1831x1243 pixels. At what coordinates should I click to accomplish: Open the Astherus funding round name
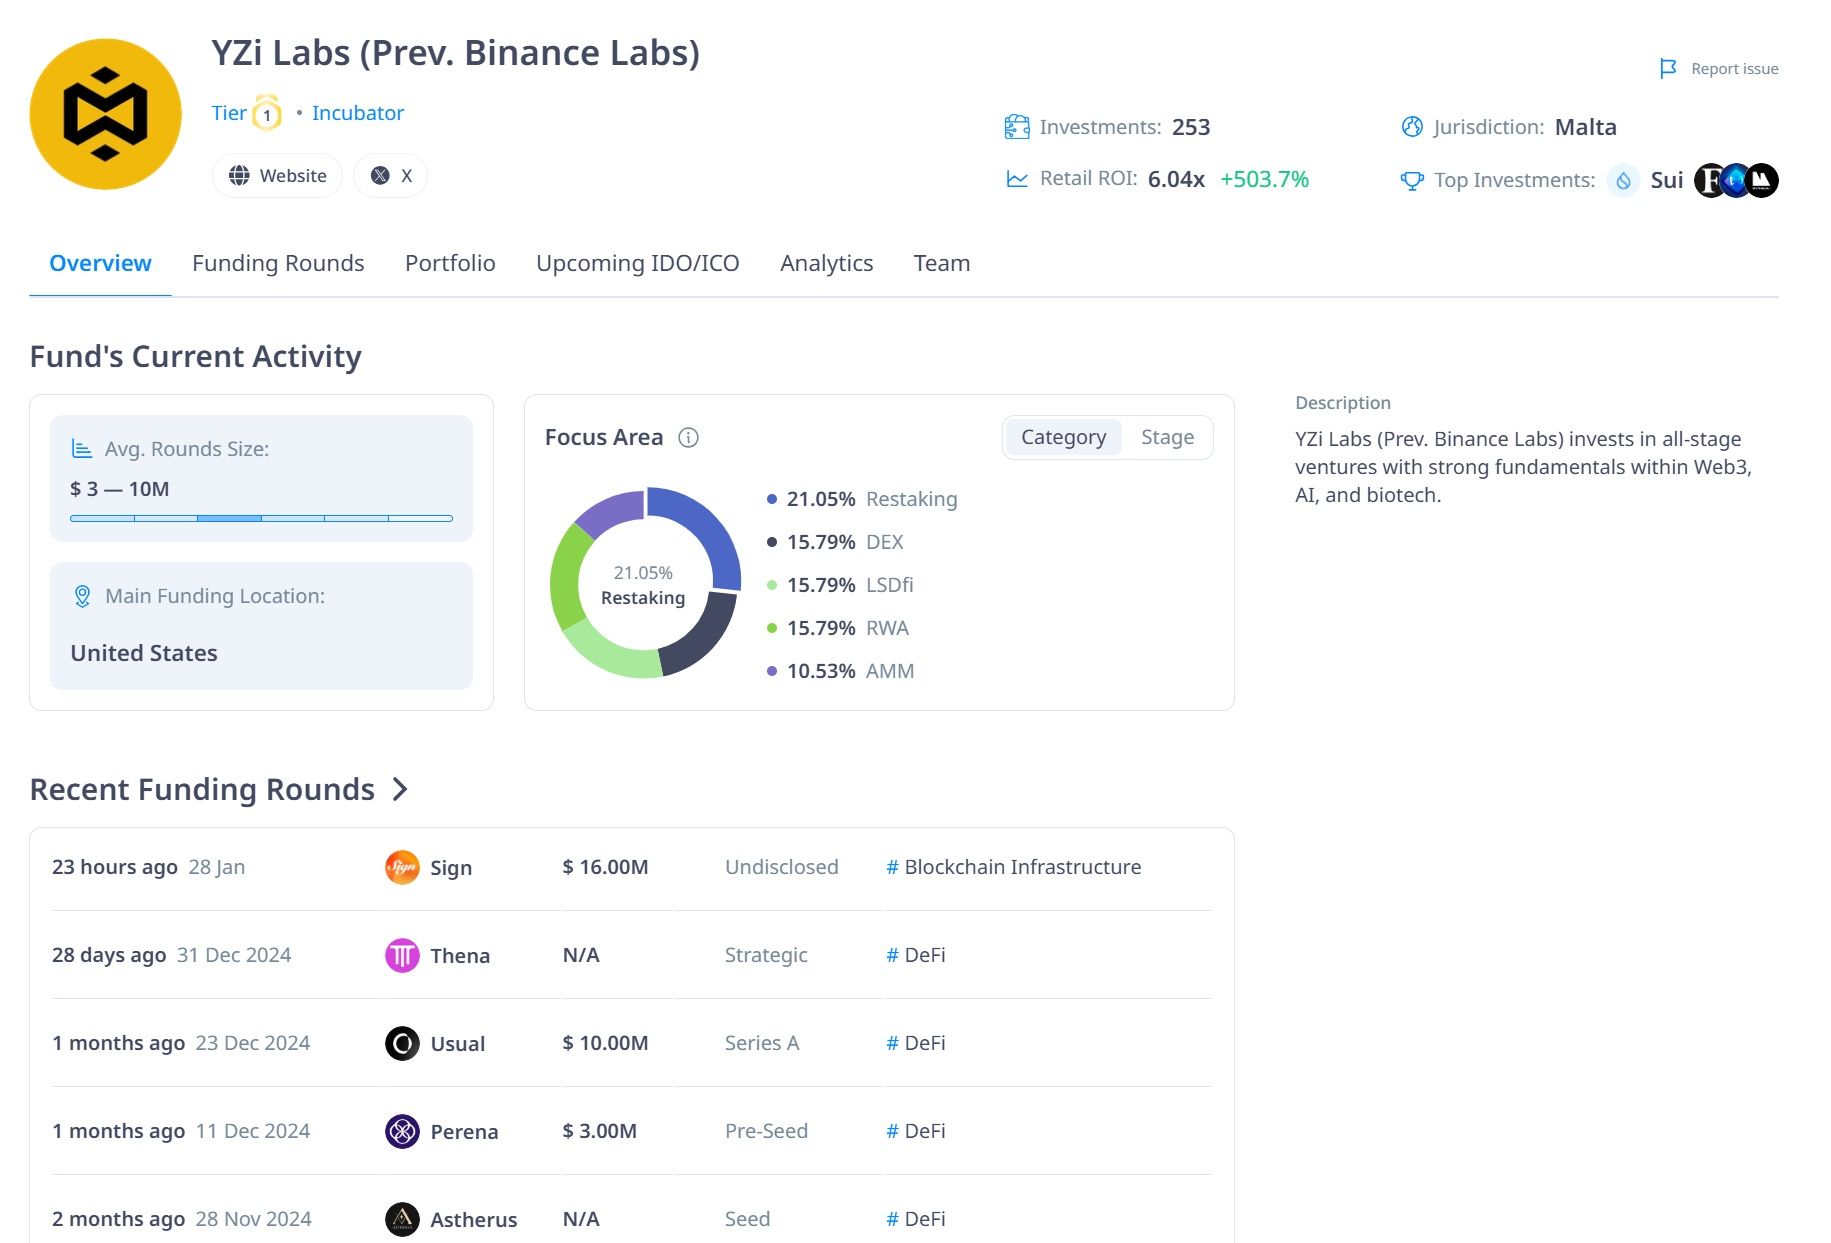click(x=474, y=1220)
